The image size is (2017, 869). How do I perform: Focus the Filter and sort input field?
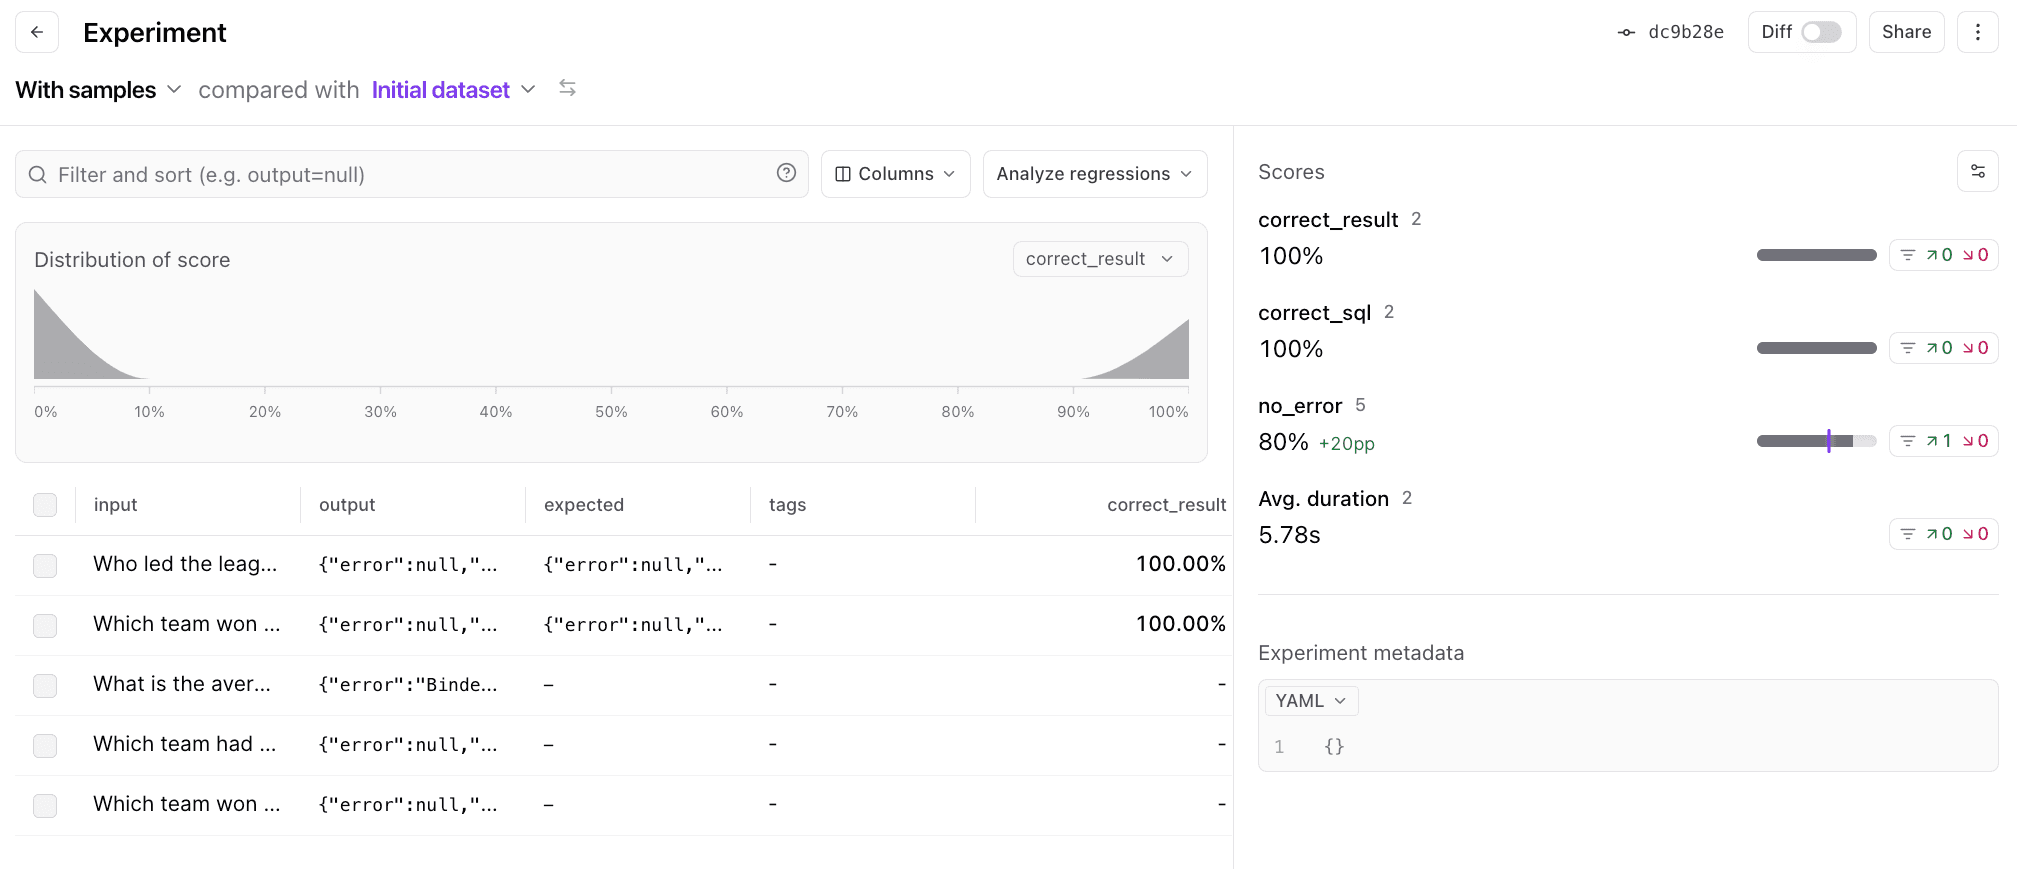coord(400,175)
